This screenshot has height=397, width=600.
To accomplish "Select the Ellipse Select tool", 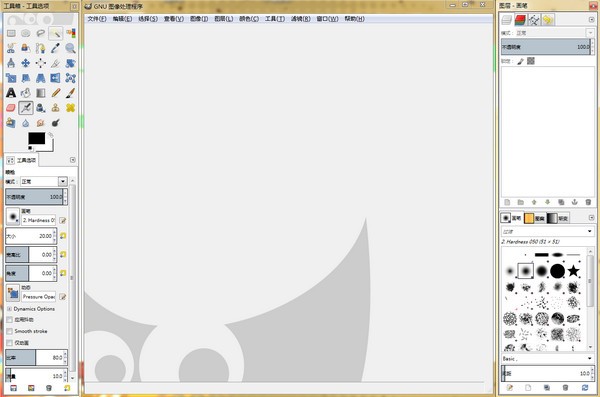I will pyautogui.click(x=26, y=33).
